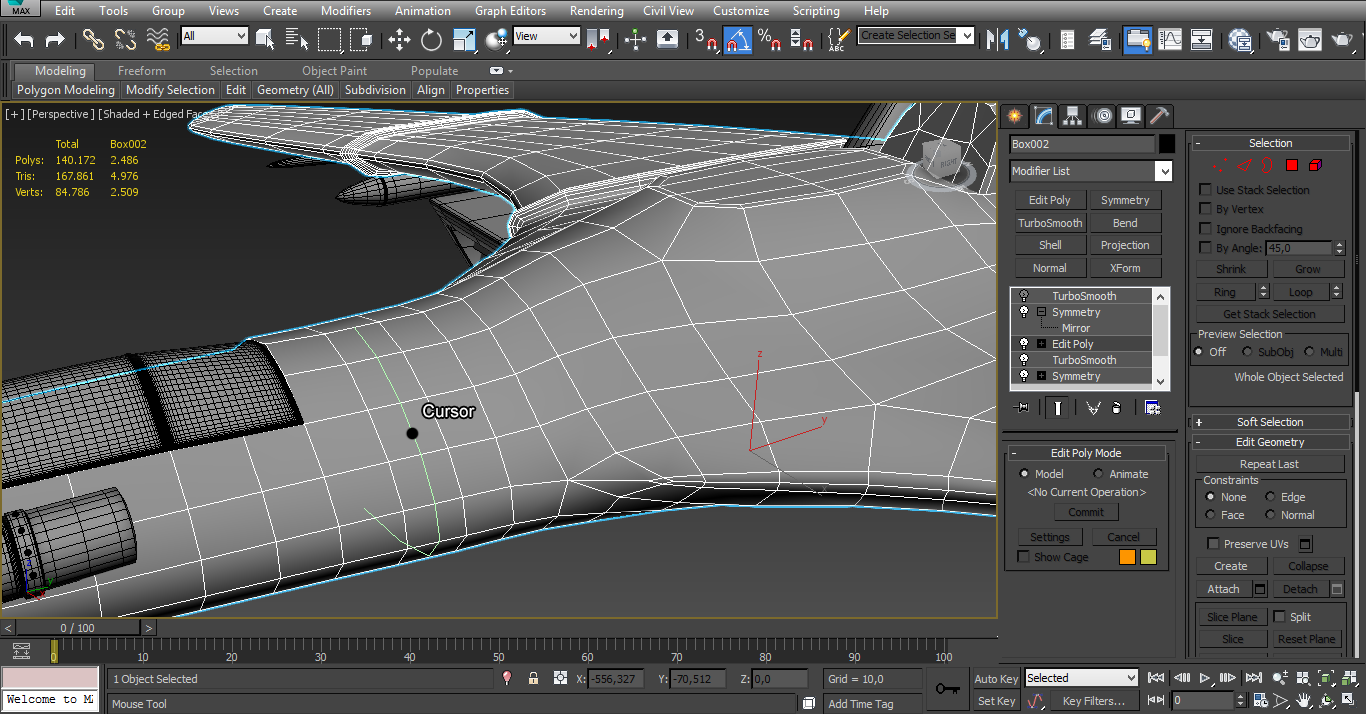Open the Modifier List dropdown
The height and width of the screenshot is (714, 1366).
click(1163, 172)
